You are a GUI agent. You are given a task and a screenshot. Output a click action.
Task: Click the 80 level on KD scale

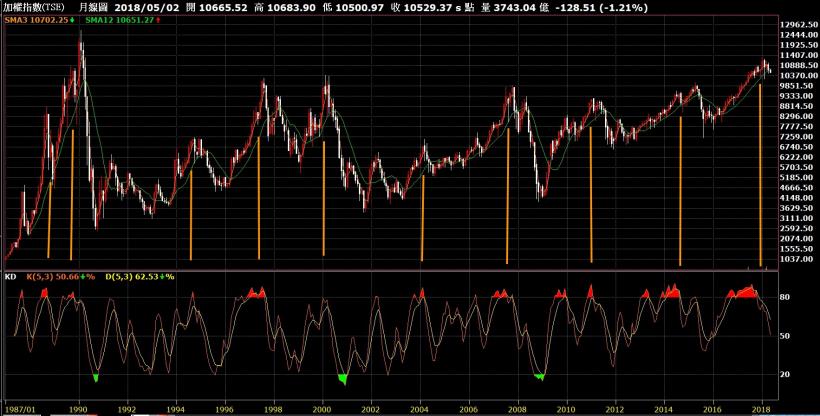pos(785,297)
